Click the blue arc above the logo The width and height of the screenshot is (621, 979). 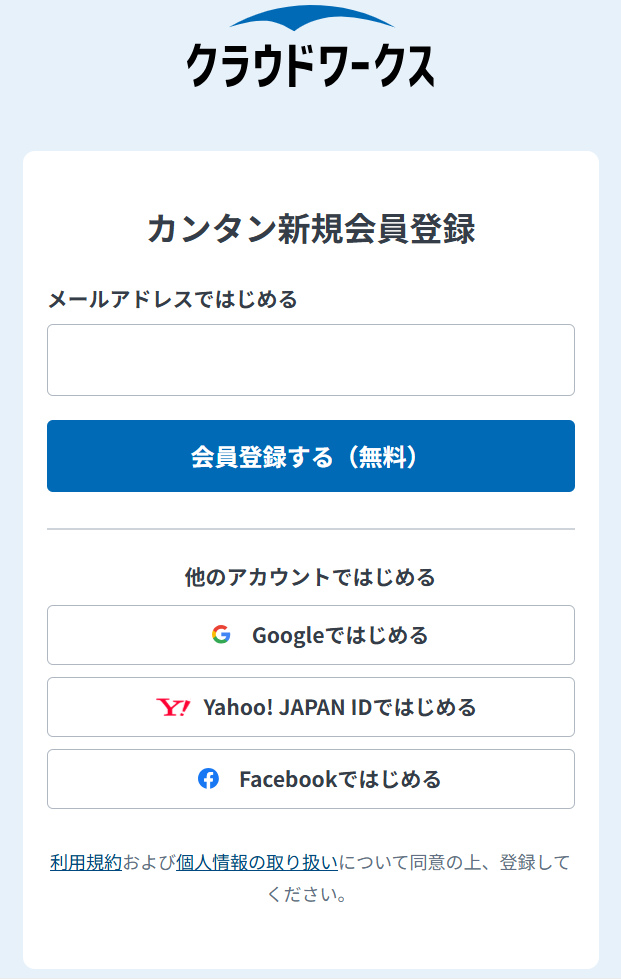tap(310, 18)
